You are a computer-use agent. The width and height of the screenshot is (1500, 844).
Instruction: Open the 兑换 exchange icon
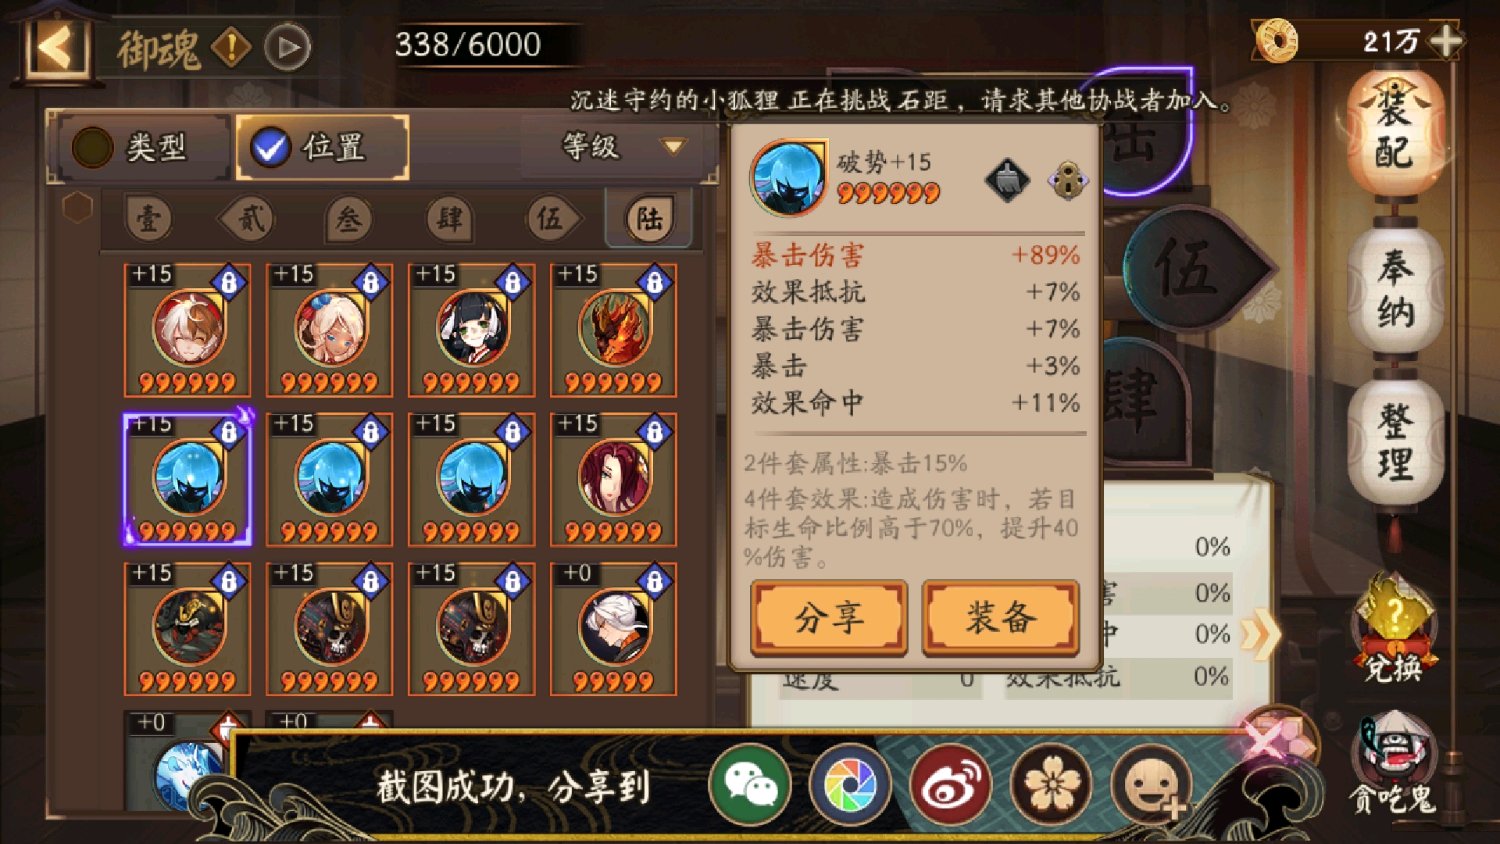[1394, 628]
